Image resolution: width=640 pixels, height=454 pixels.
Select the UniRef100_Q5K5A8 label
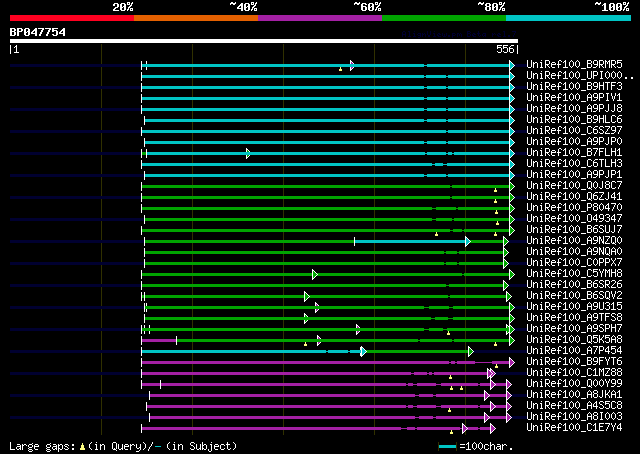(x=574, y=340)
